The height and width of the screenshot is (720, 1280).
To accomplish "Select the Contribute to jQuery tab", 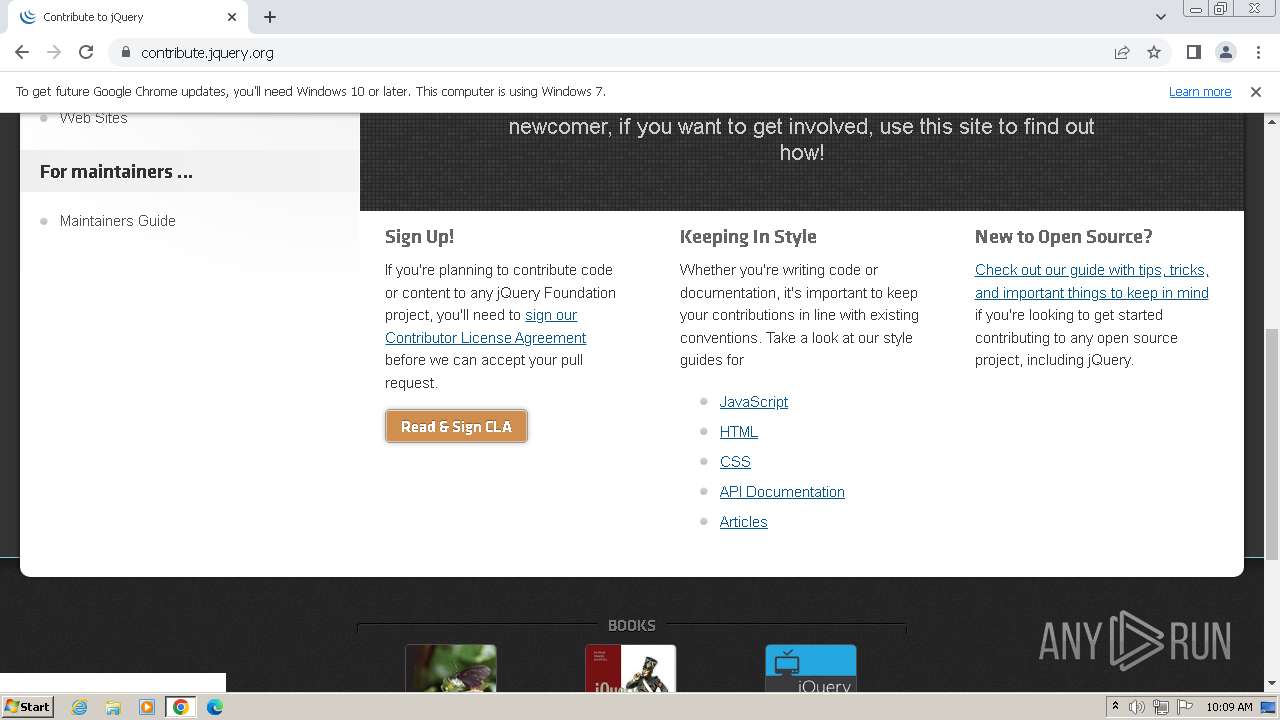I will [128, 17].
